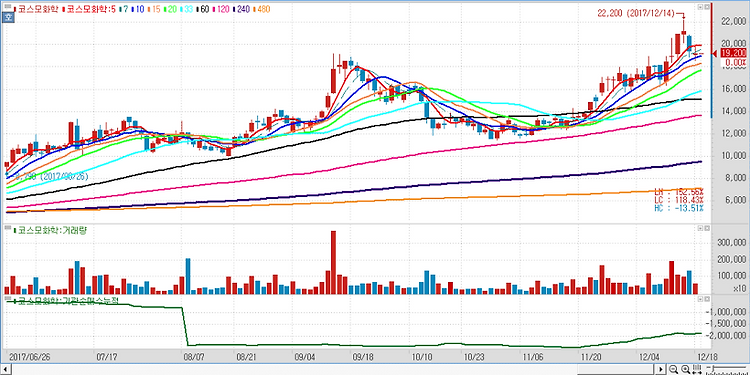Click the zoom in magnifier icon

(685, 369)
